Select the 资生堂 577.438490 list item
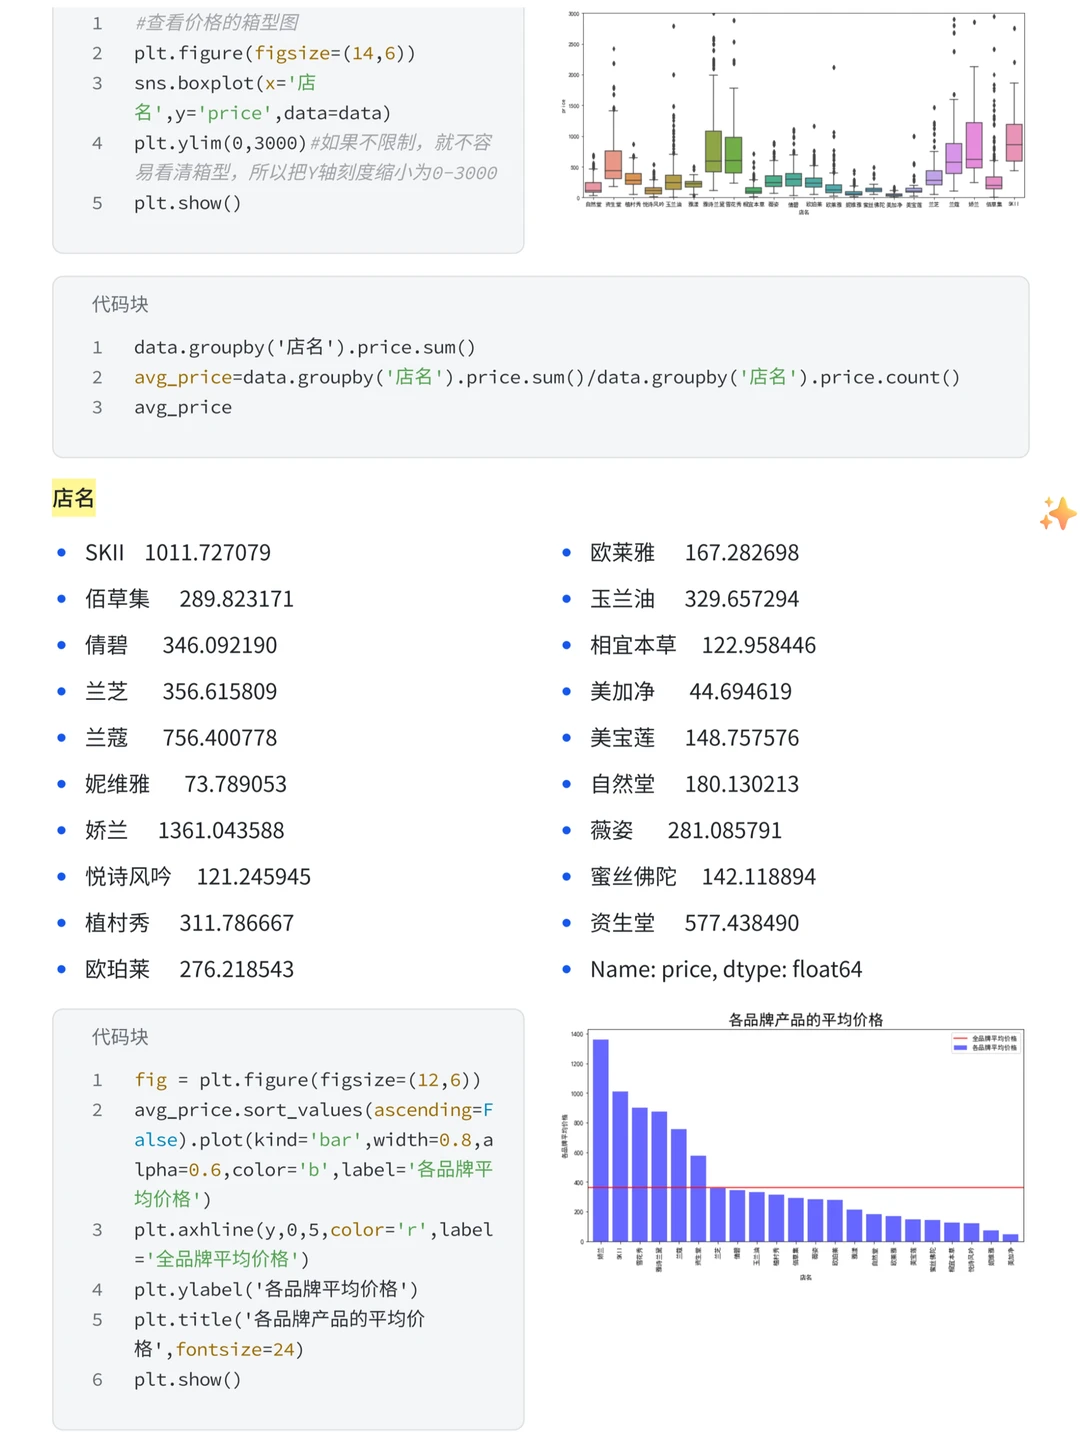Image resolution: width=1080 pixels, height=1440 pixels. point(695,923)
